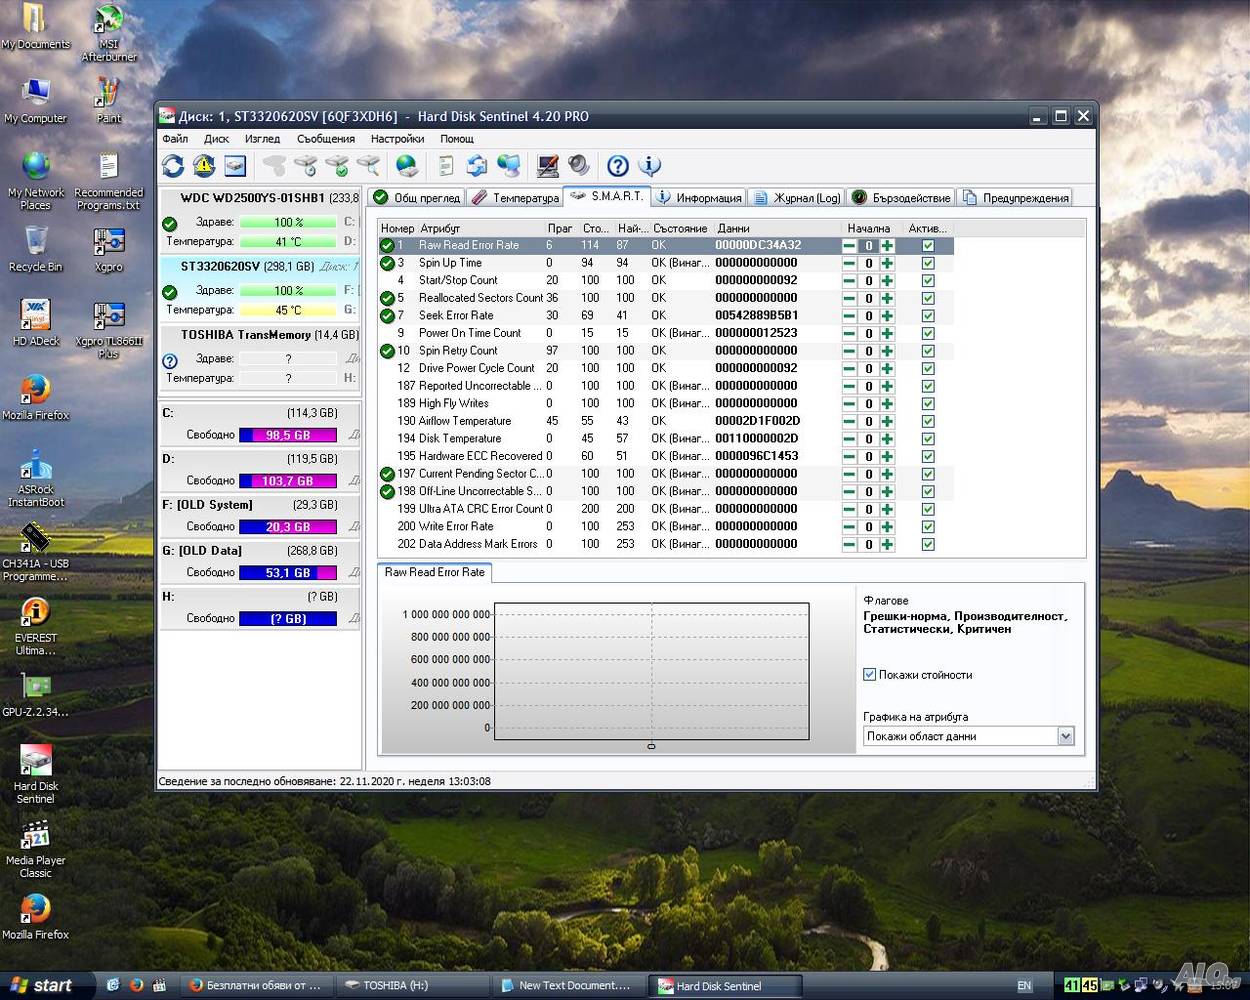Image resolution: width=1250 pixels, height=1000 pixels.
Task: Switch to the Температура tab
Action: pos(515,198)
